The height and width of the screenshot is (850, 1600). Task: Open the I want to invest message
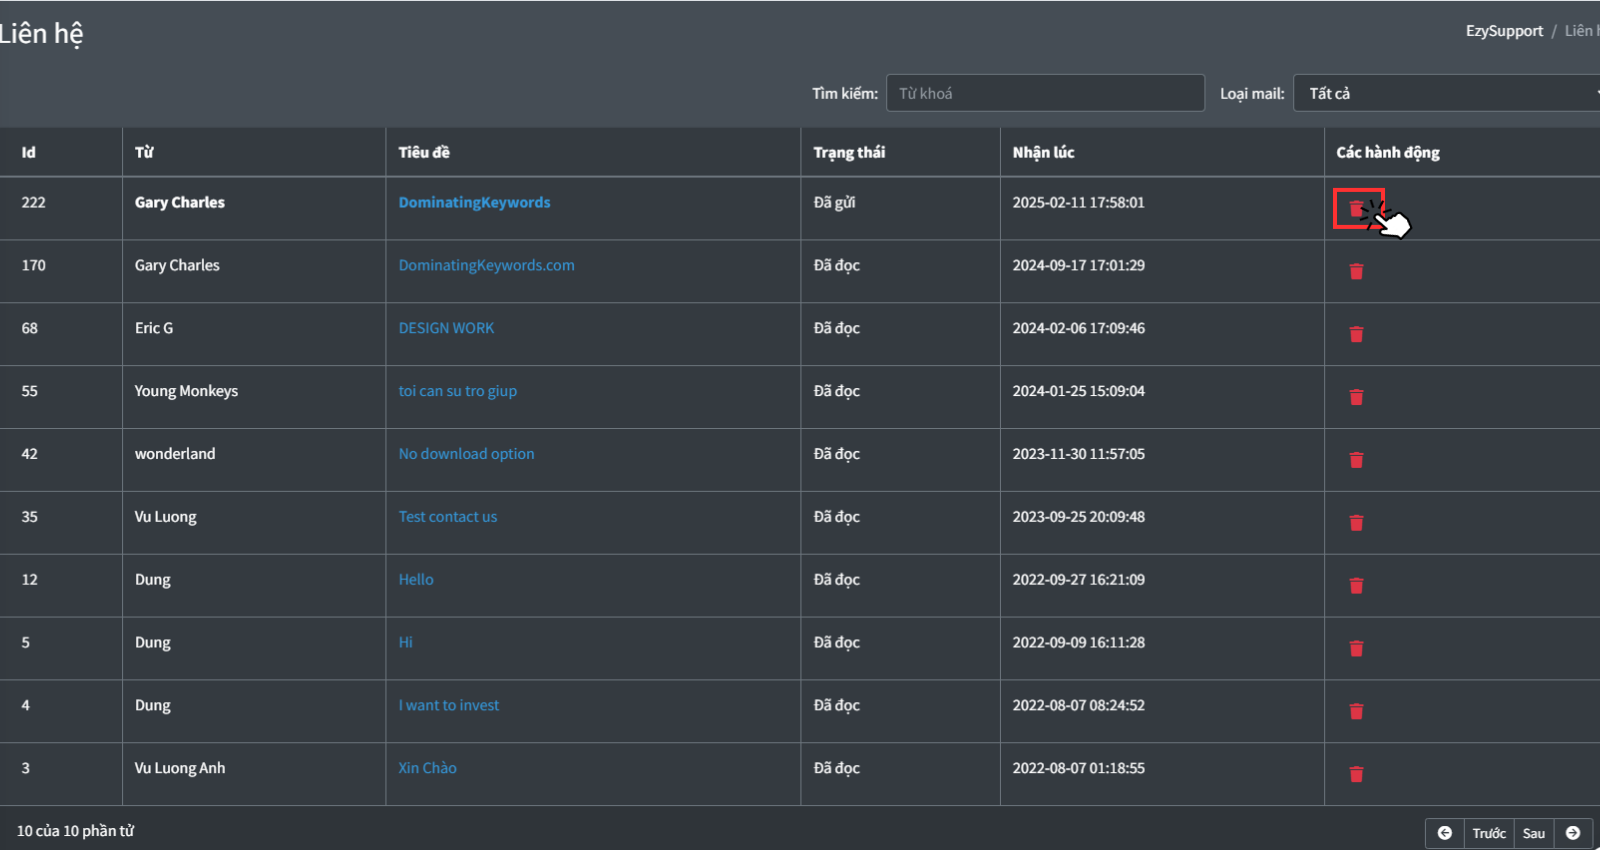click(x=448, y=705)
